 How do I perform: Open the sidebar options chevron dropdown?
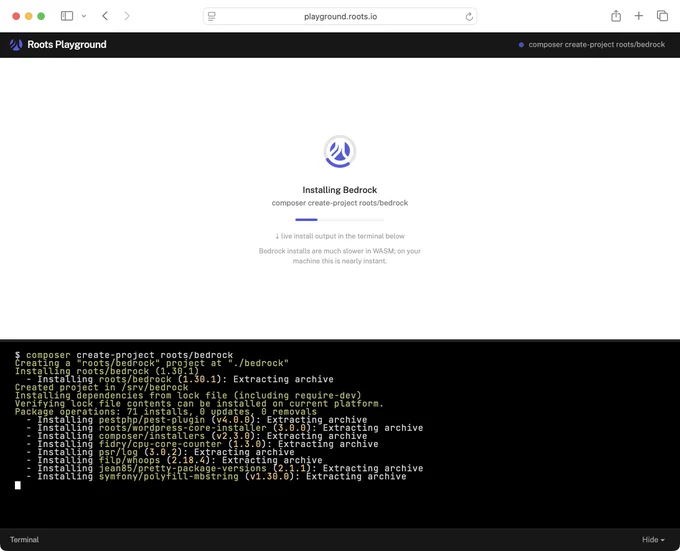pyautogui.click(x=84, y=16)
